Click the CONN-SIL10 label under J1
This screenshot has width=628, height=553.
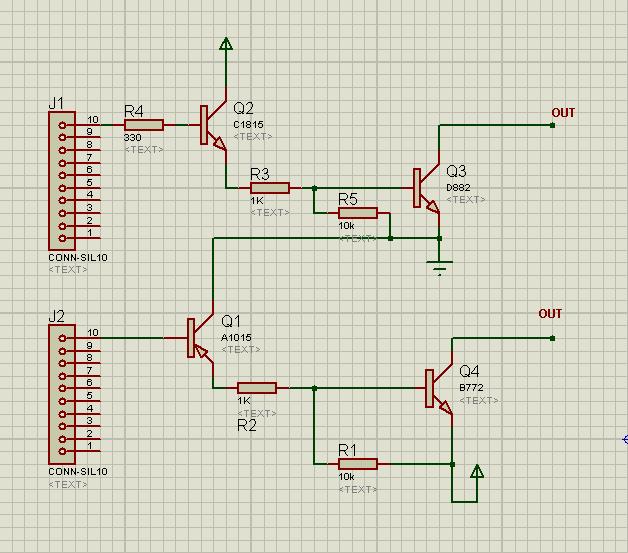[78, 257]
